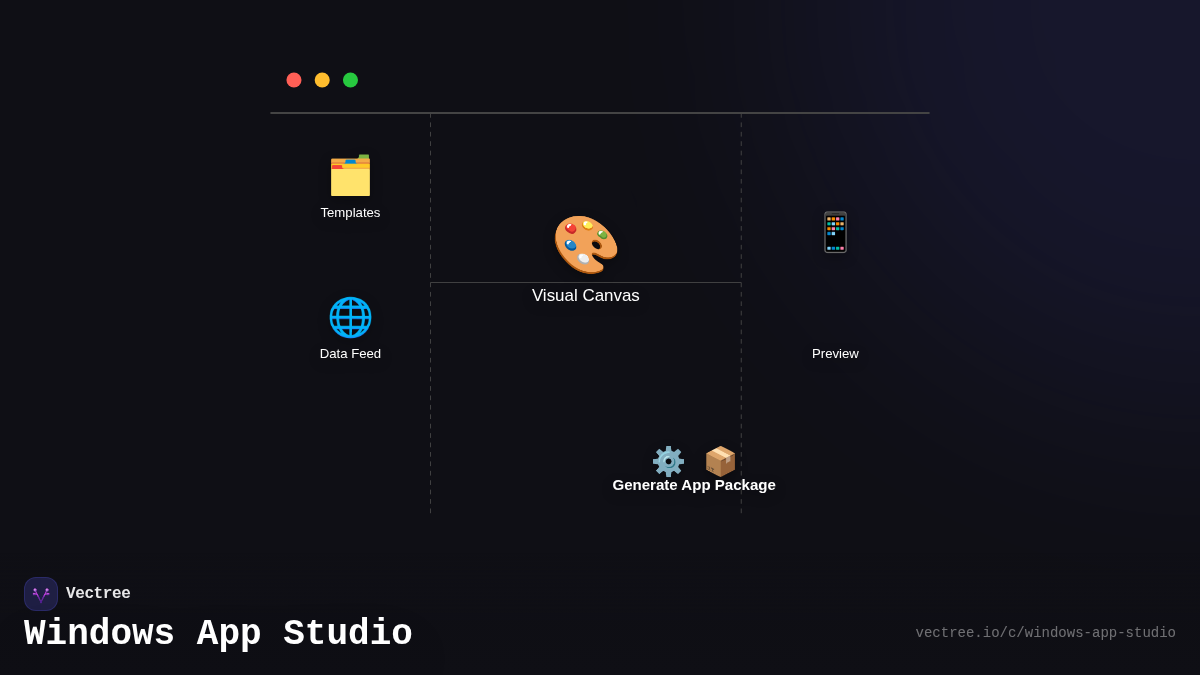The width and height of the screenshot is (1200, 675).
Task: Select the Preview tab label
Action: [835, 353]
